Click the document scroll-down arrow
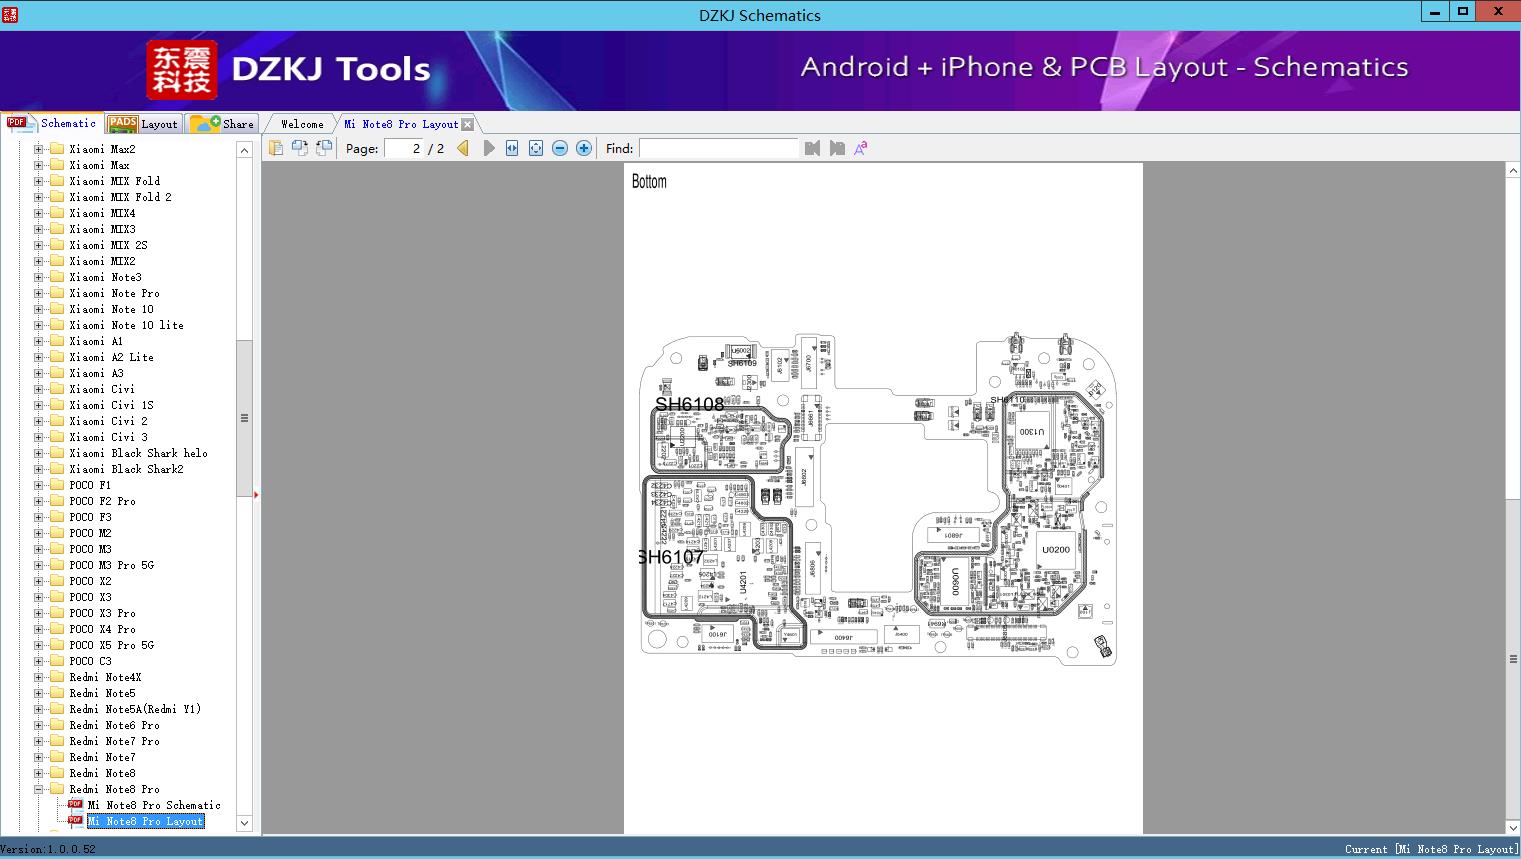The image size is (1521, 859). 1513,827
